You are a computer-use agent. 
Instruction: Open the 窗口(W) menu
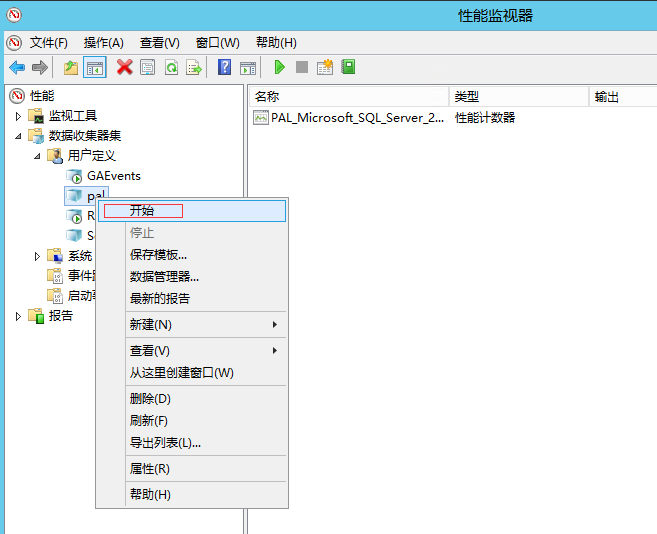coord(218,42)
